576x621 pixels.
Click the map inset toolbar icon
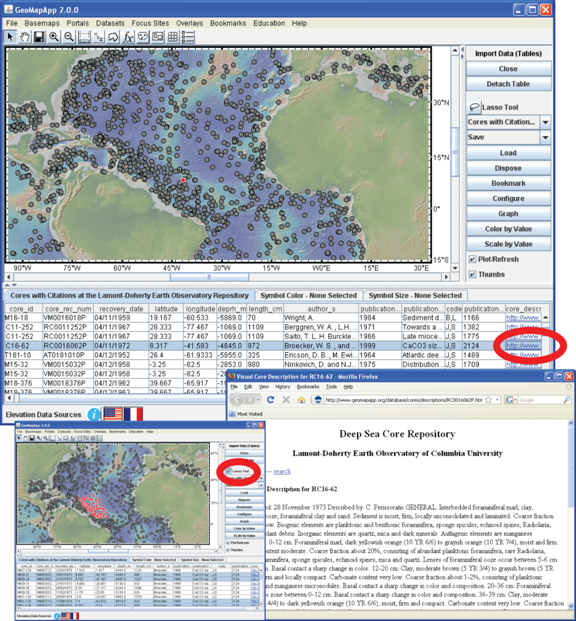tap(158, 37)
